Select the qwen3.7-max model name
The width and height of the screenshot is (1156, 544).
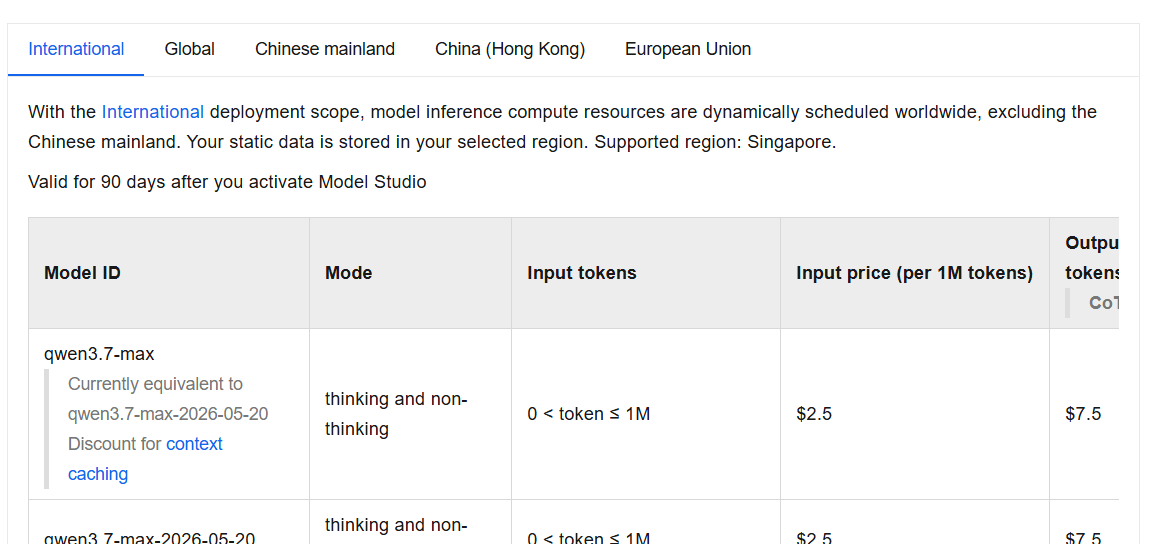click(x=100, y=354)
